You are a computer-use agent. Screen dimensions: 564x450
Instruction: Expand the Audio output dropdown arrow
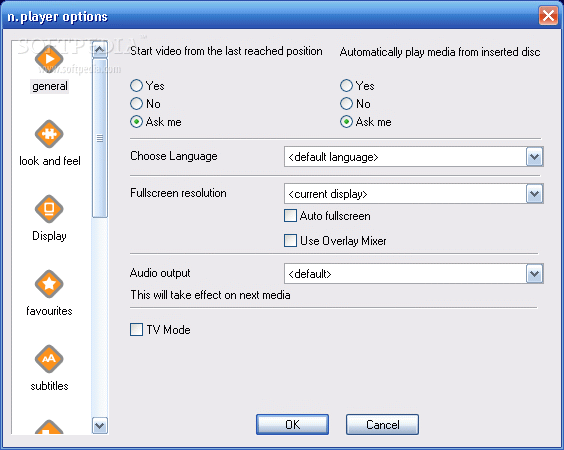pos(535,274)
